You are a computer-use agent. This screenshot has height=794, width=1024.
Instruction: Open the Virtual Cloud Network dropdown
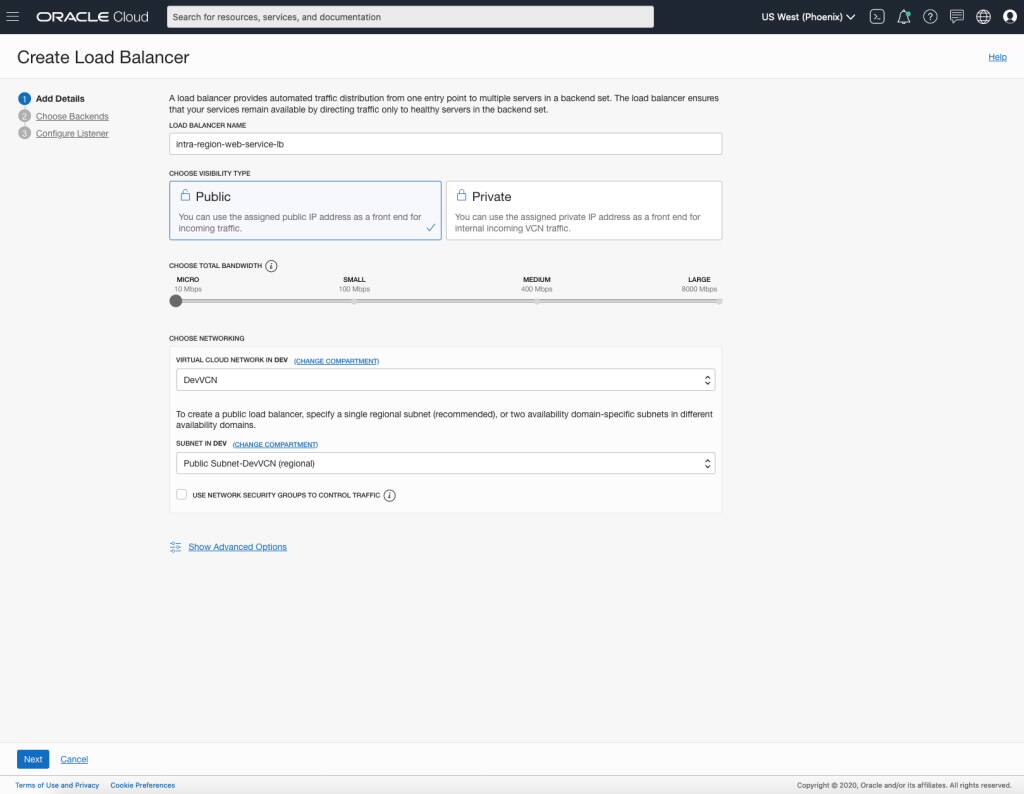coord(445,380)
